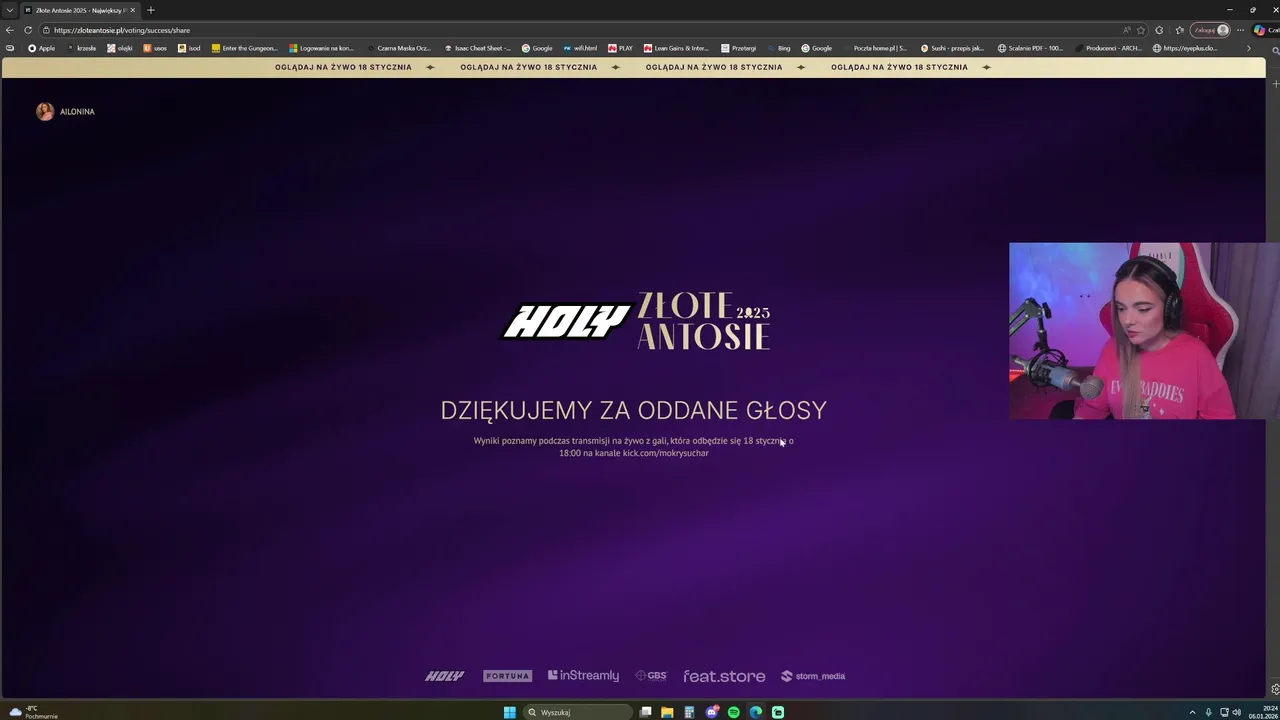Open Discord from taskbar
The height and width of the screenshot is (720, 1280).
coord(711,712)
